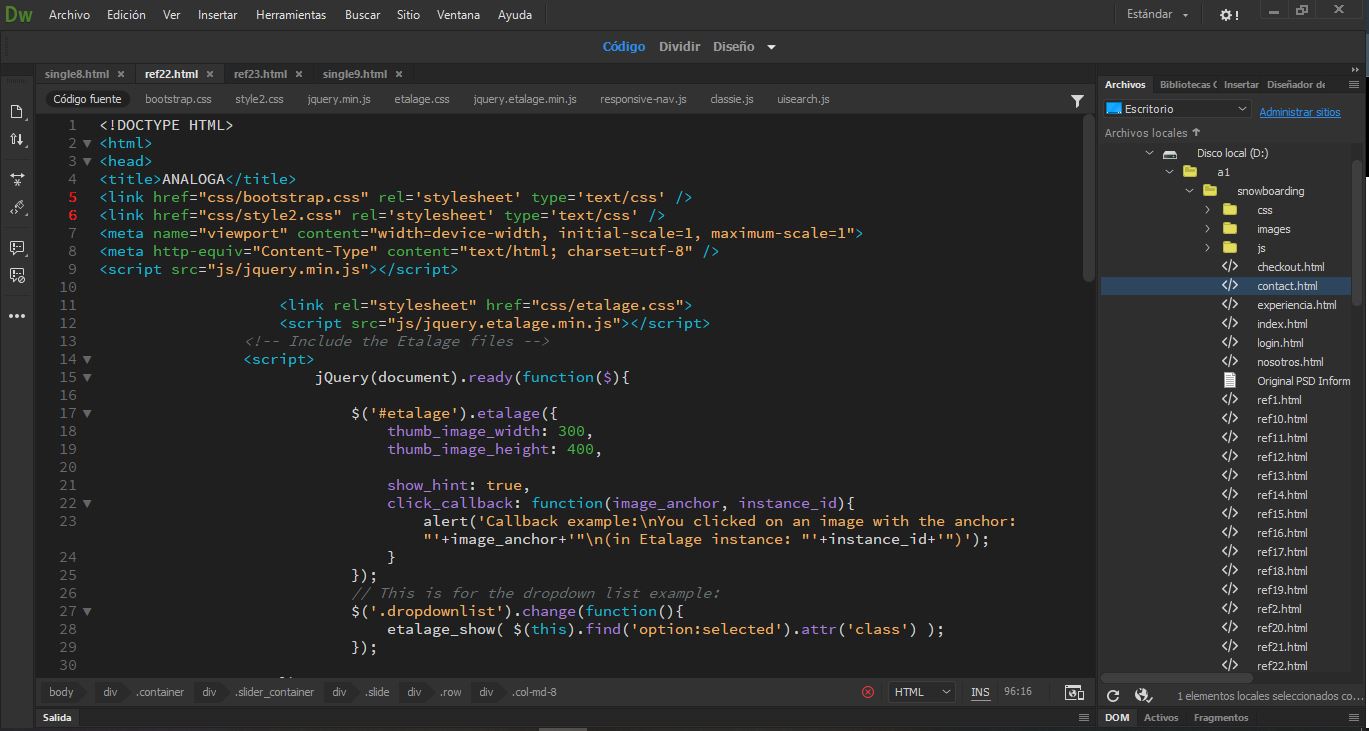Click the red error status icon

click(868, 692)
